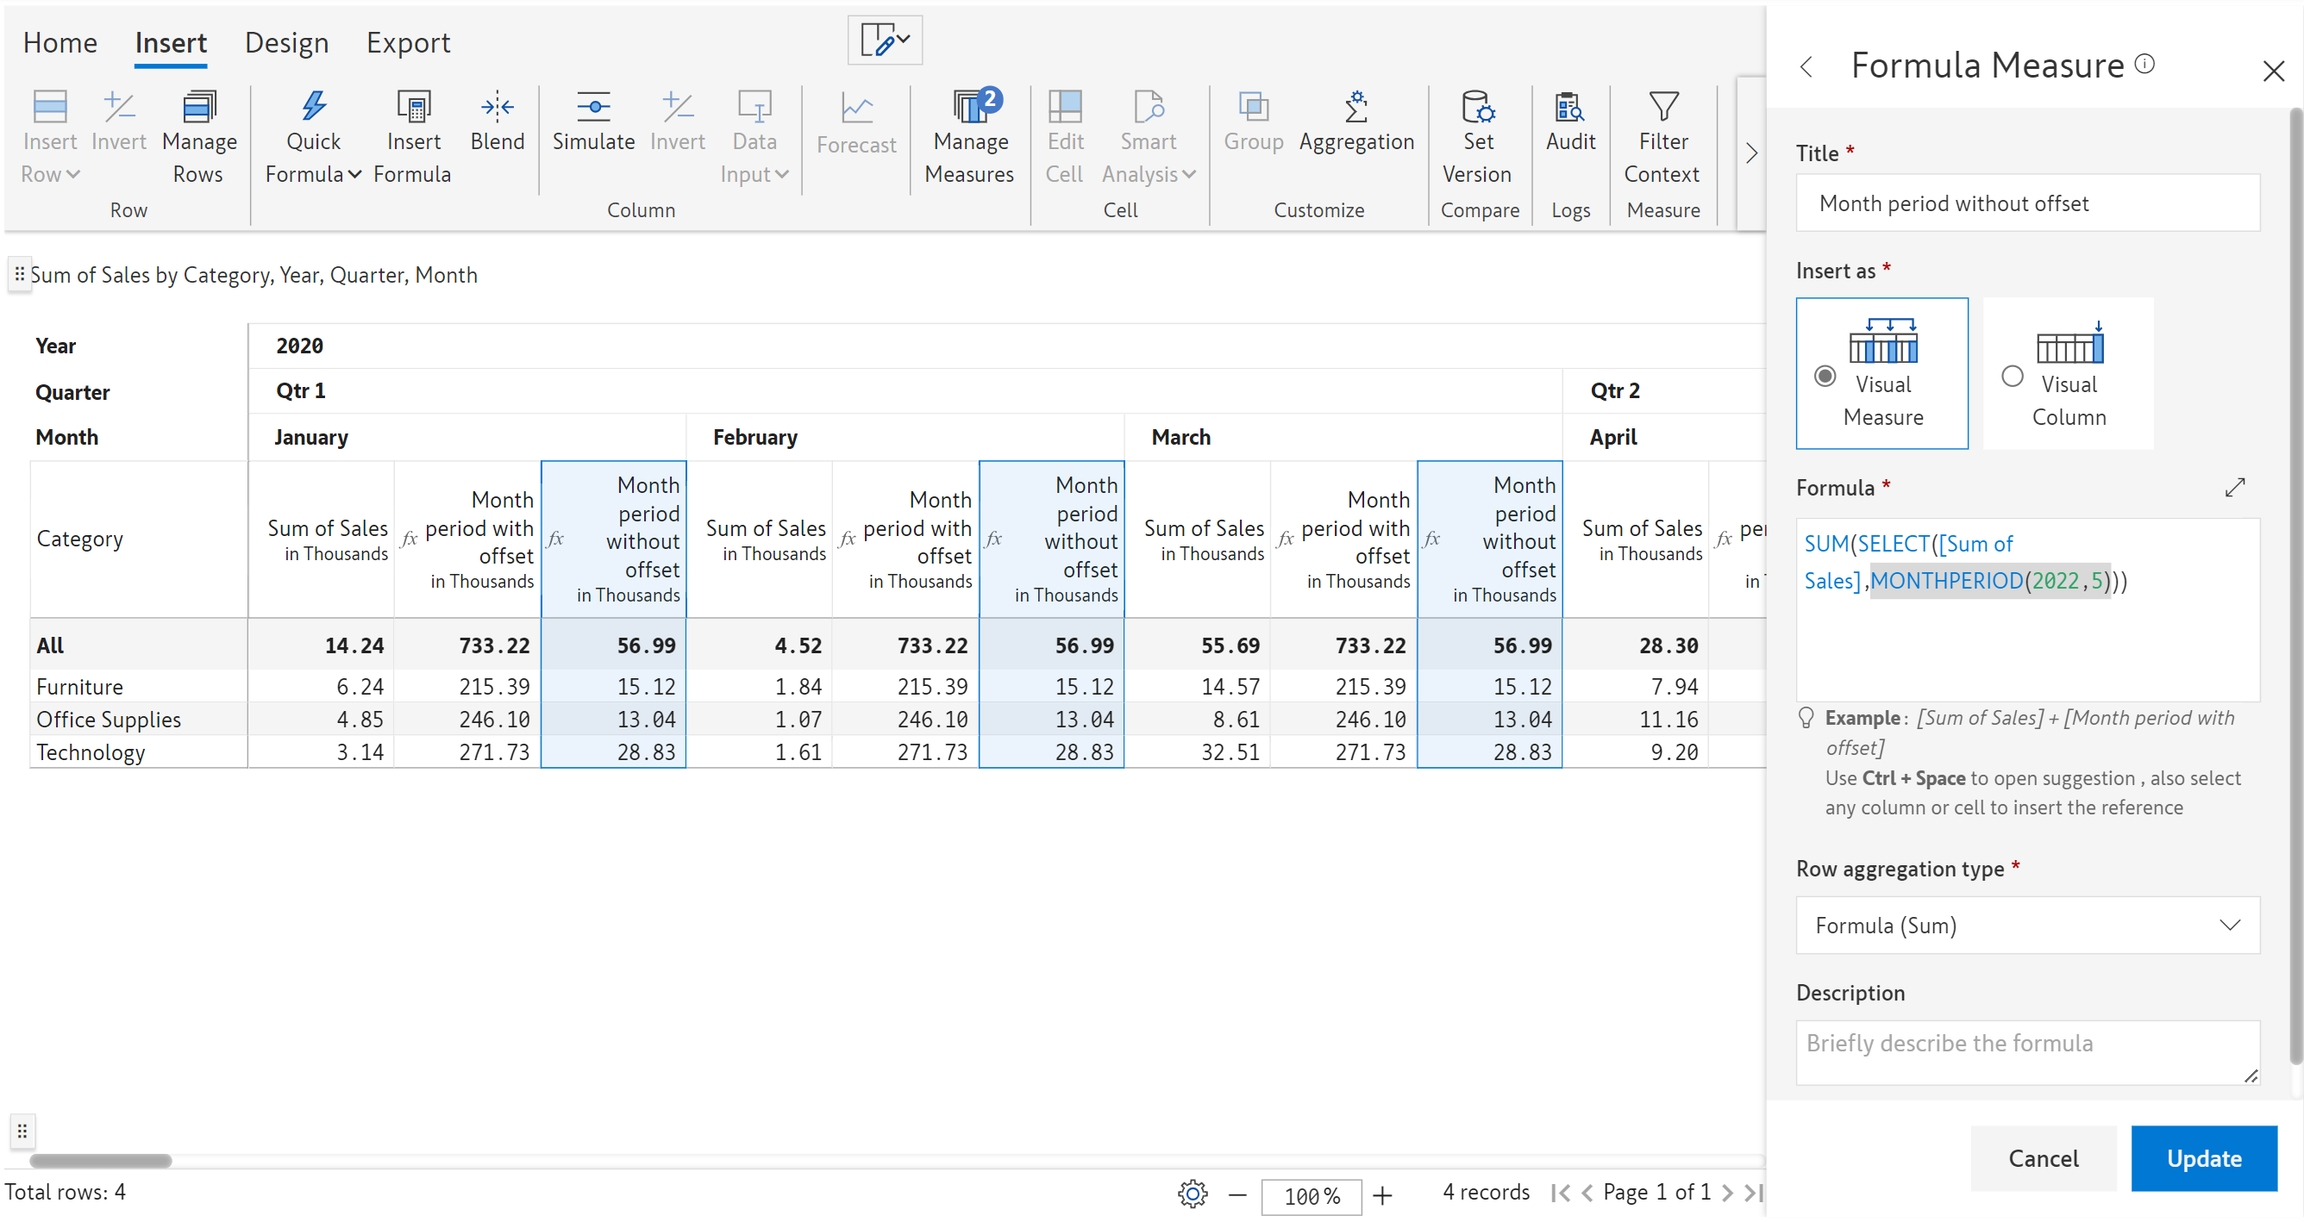Open the Export tab
The image size is (2304, 1222).
[408, 42]
